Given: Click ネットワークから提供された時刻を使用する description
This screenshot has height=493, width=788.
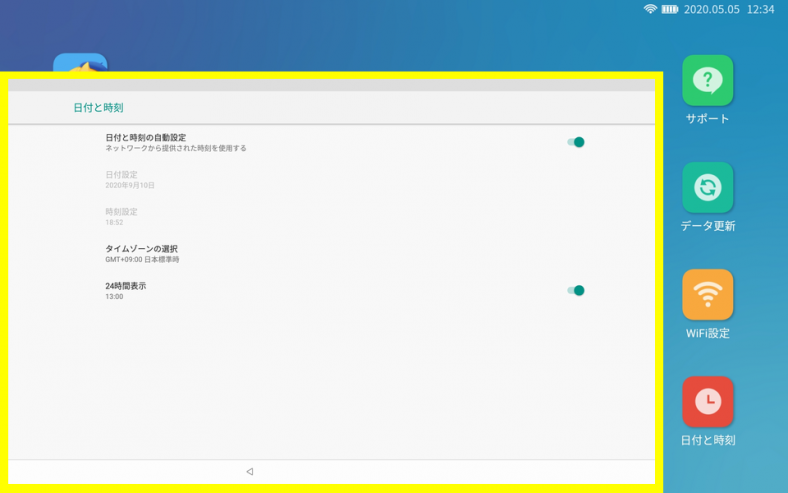Looking at the screenshot, I should coord(176,148).
